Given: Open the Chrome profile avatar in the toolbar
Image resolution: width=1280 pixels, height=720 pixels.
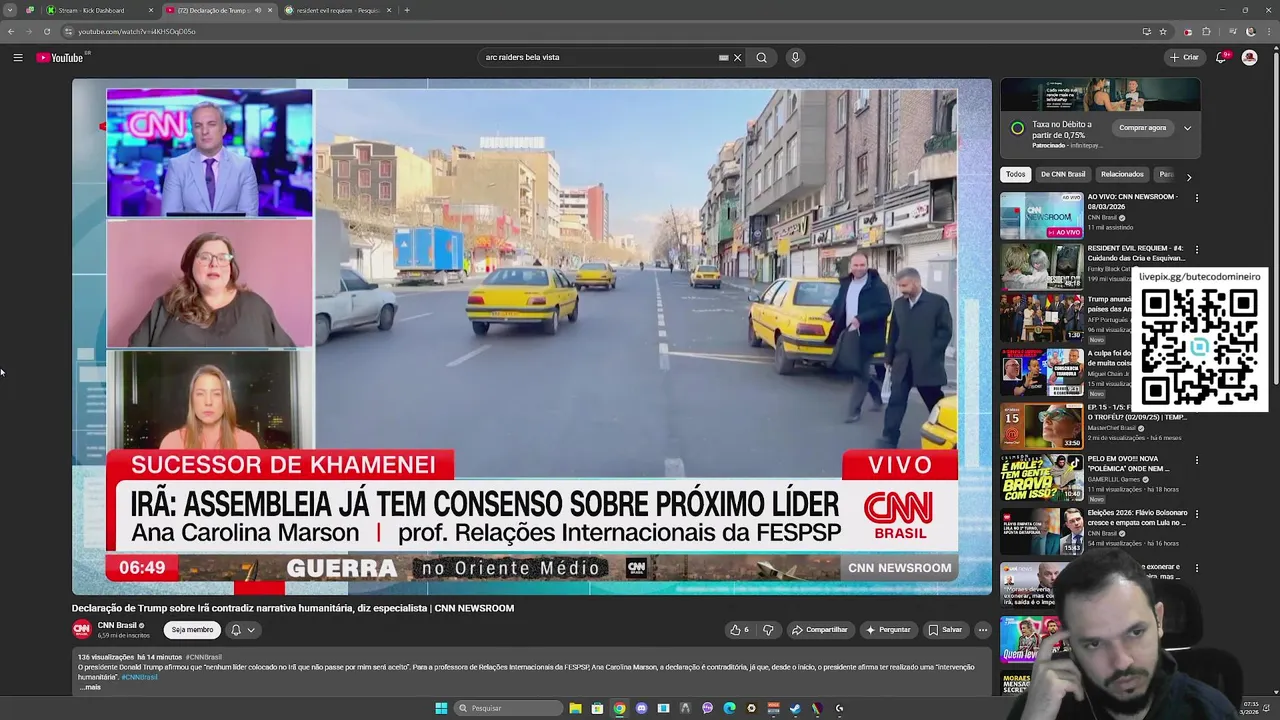Looking at the screenshot, I should click(x=1250, y=31).
